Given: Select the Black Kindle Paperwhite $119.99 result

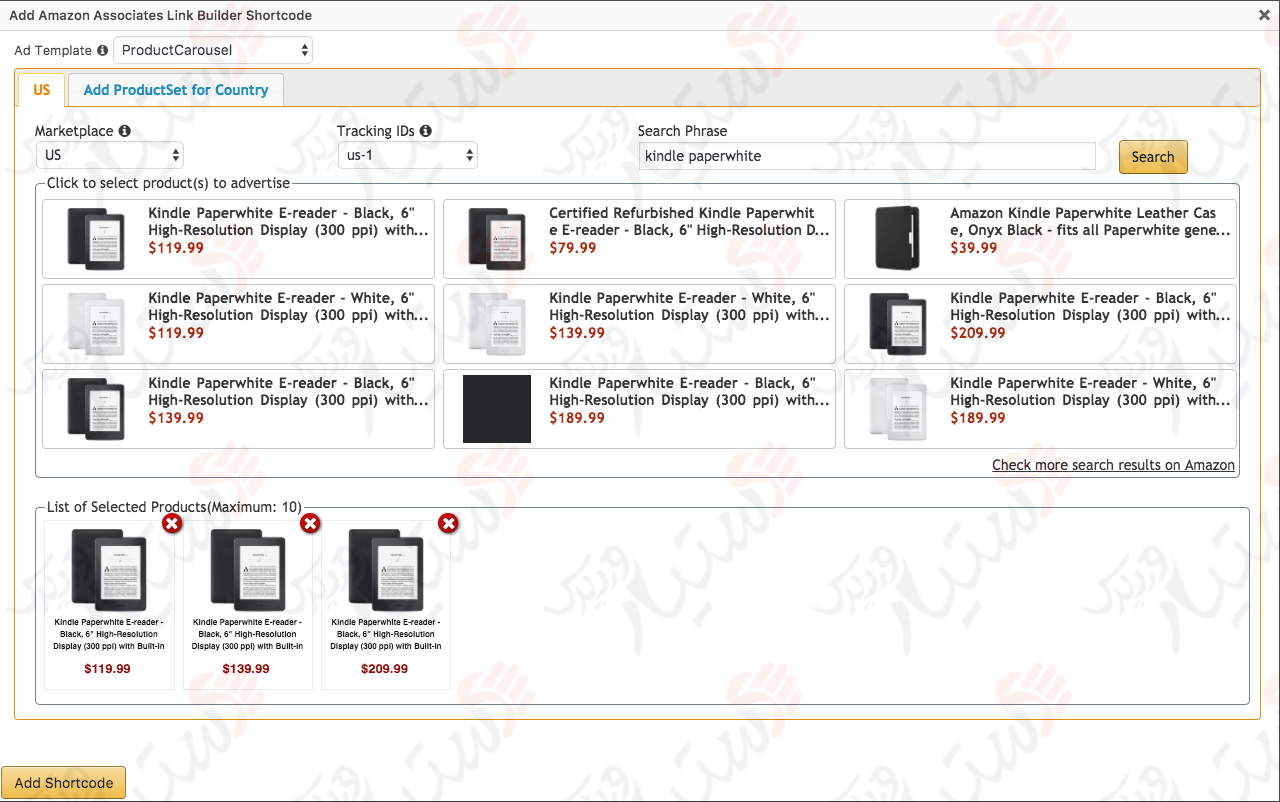Looking at the screenshot, I should 238,239.
